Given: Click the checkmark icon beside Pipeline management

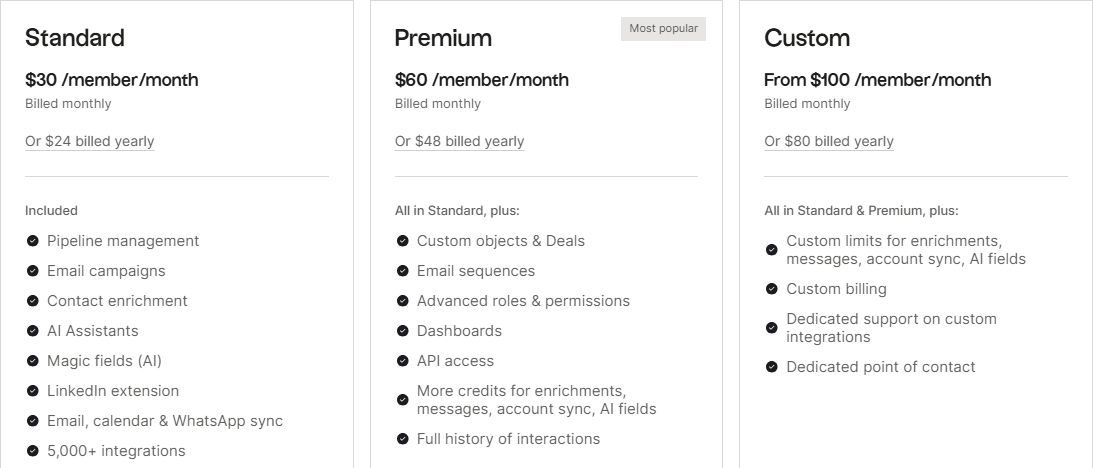Looking at the screenshot, I should [33, 241].
